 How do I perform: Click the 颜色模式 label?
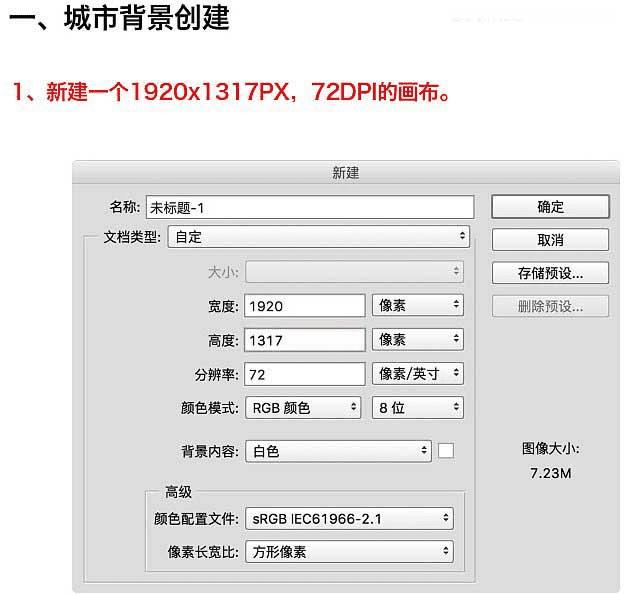[x=210, y=408]
